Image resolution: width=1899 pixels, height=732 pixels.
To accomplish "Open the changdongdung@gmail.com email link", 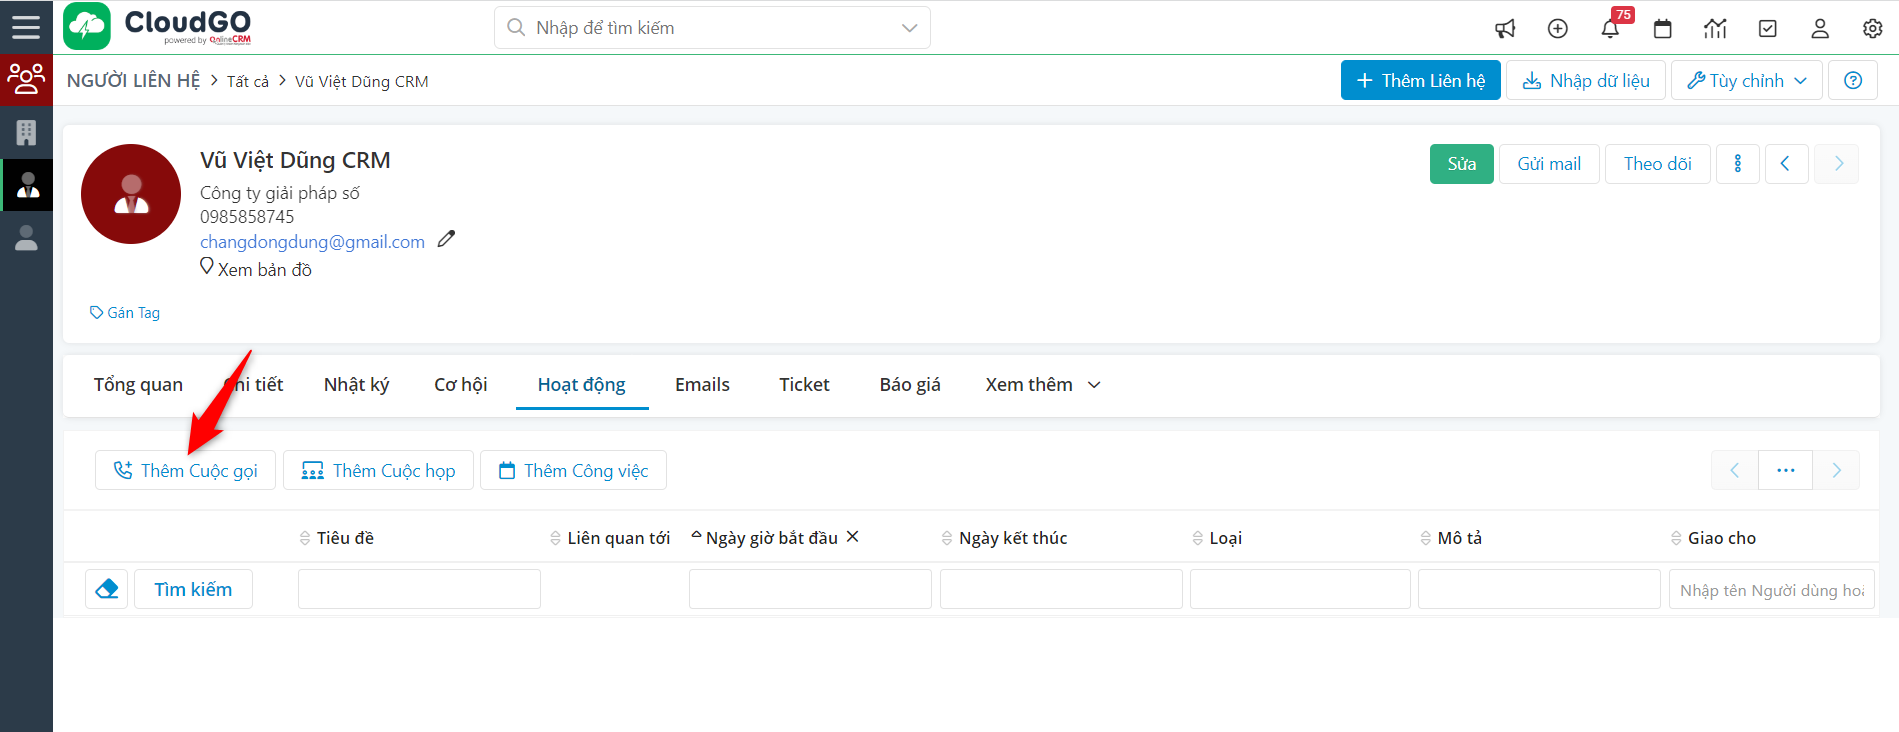I will coord(312,242).
